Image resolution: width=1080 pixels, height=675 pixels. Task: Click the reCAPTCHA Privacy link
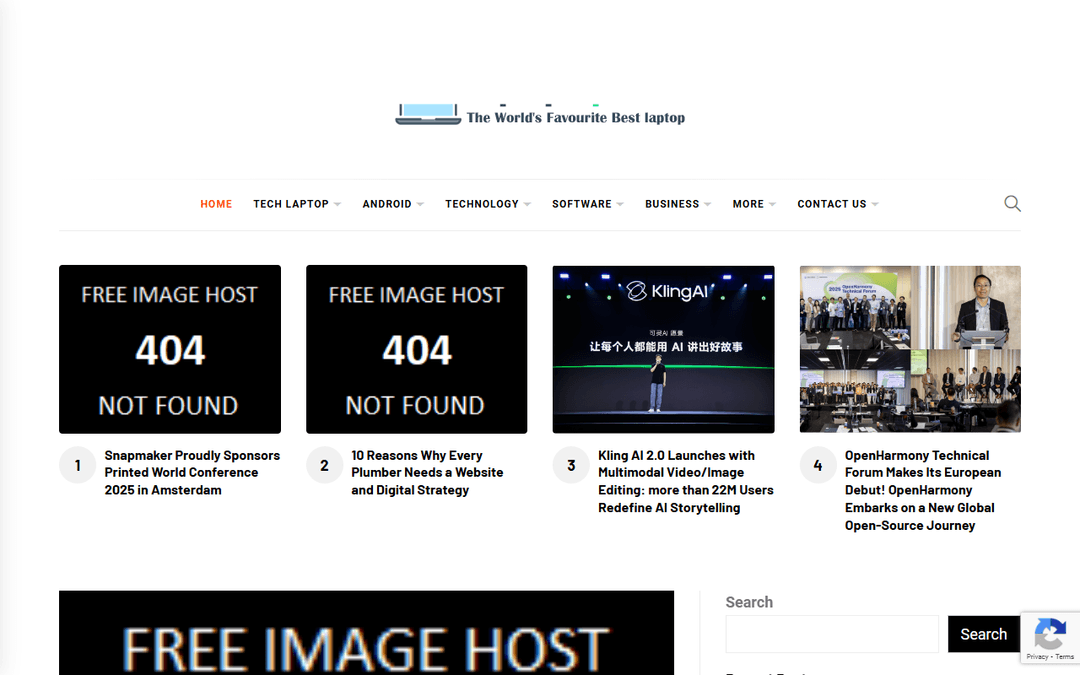[1037, 657]
